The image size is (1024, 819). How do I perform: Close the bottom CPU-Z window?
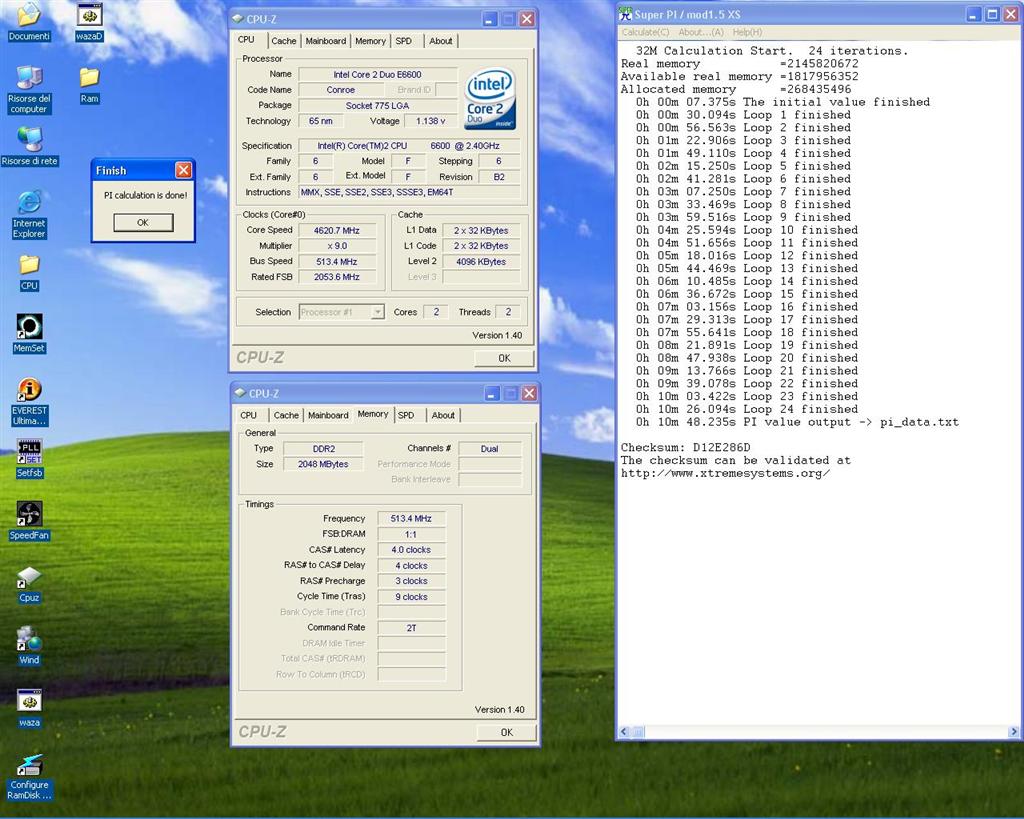[x=529, y=393]
